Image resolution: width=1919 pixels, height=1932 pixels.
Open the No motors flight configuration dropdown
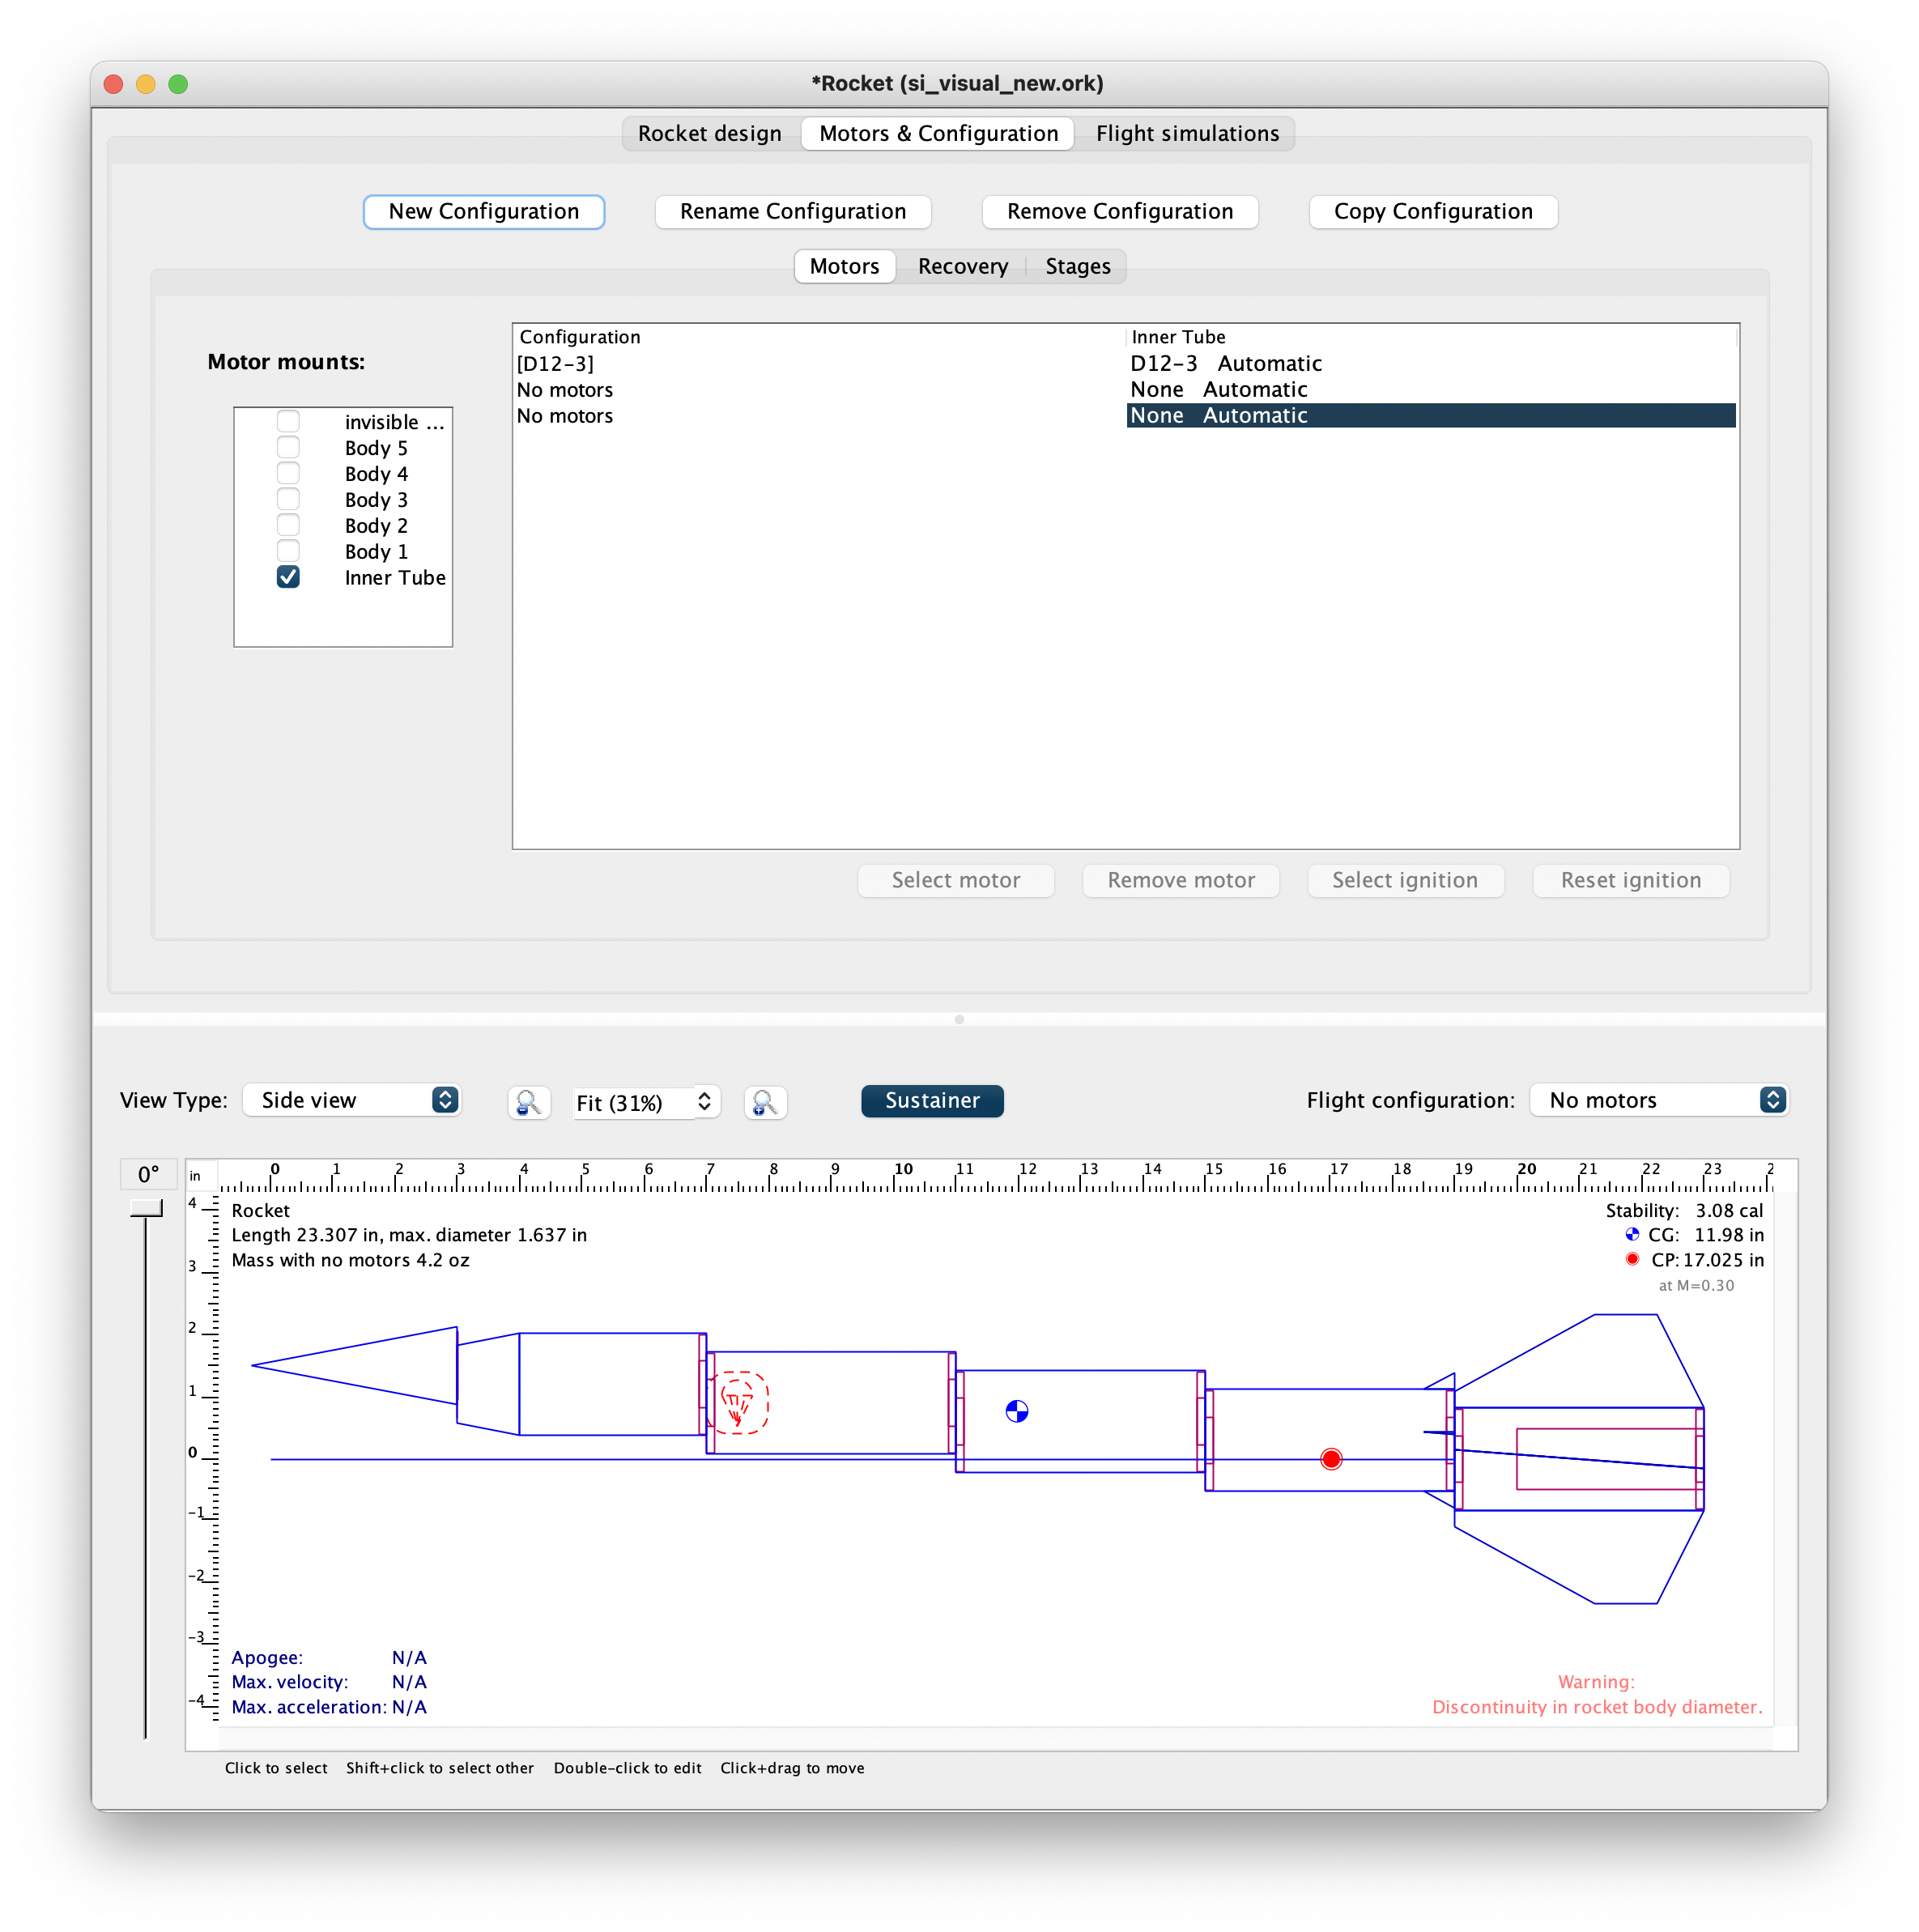coord(1659,1099)
